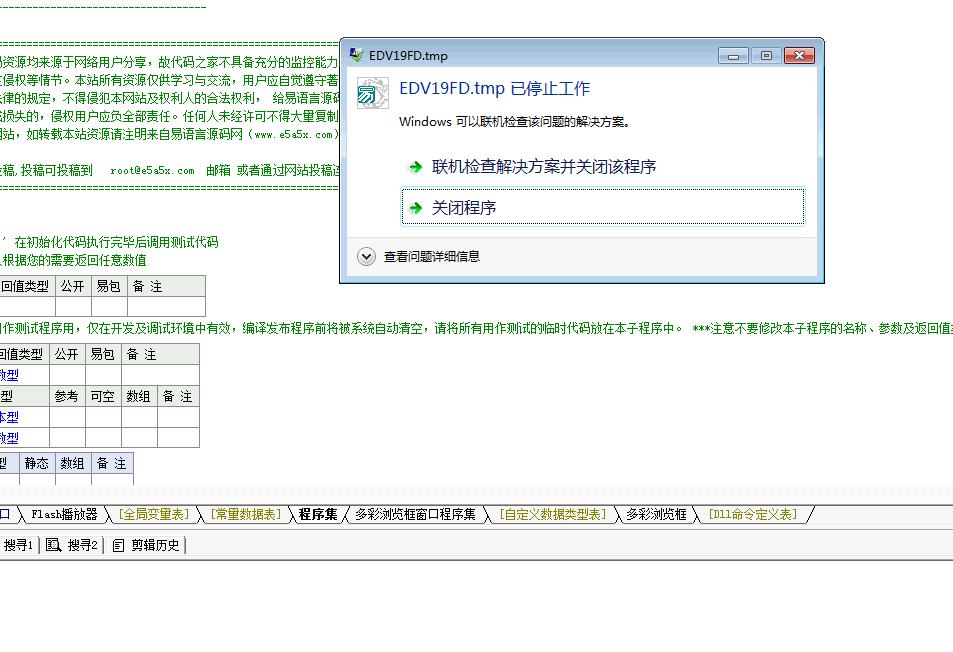
Task: Click 在初始化代码执行完毕后调用测试代码 comment
Action: [116, 242]
